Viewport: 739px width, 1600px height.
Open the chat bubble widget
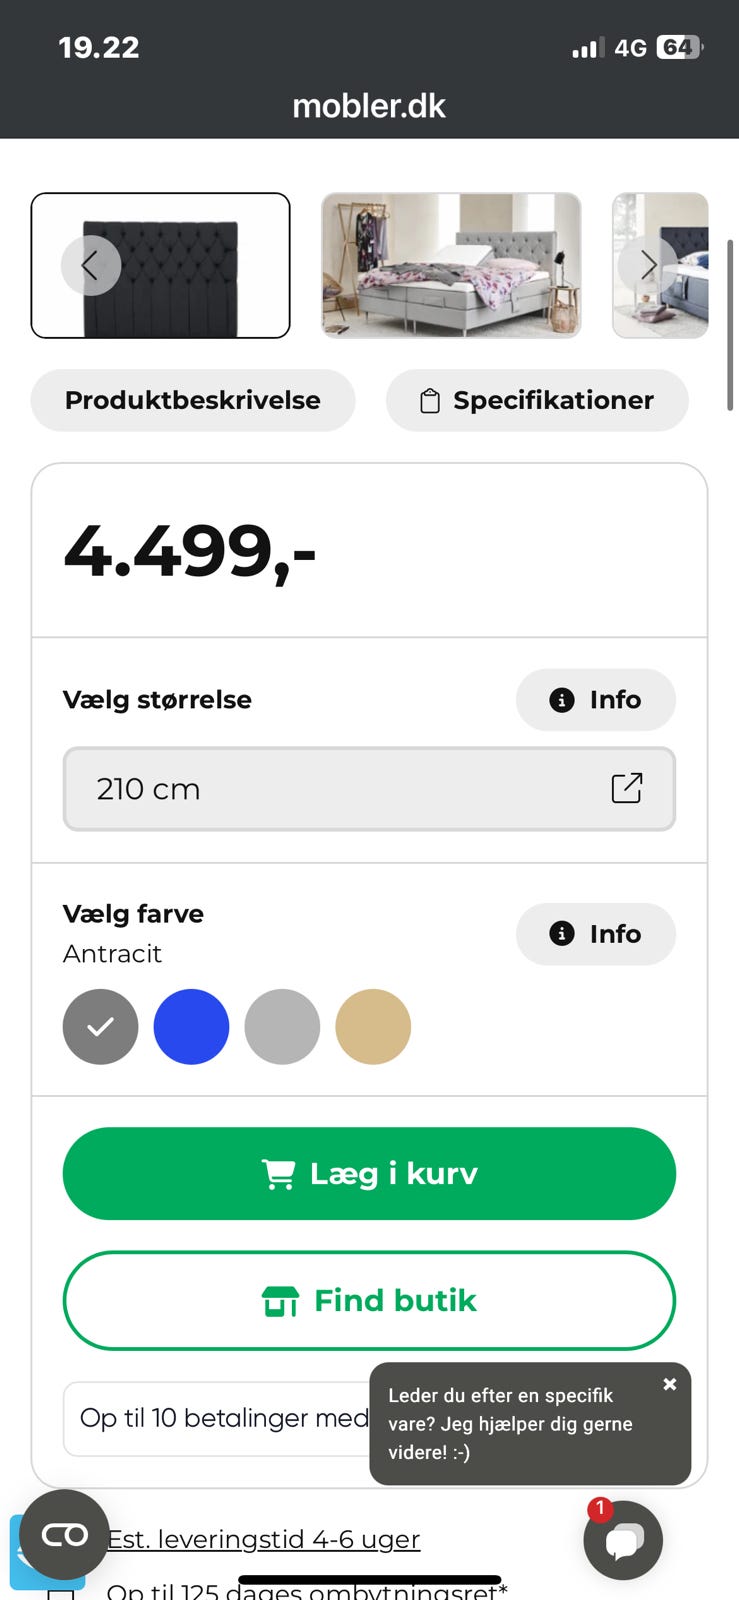pyautogui.click(x=623, y=1540)
